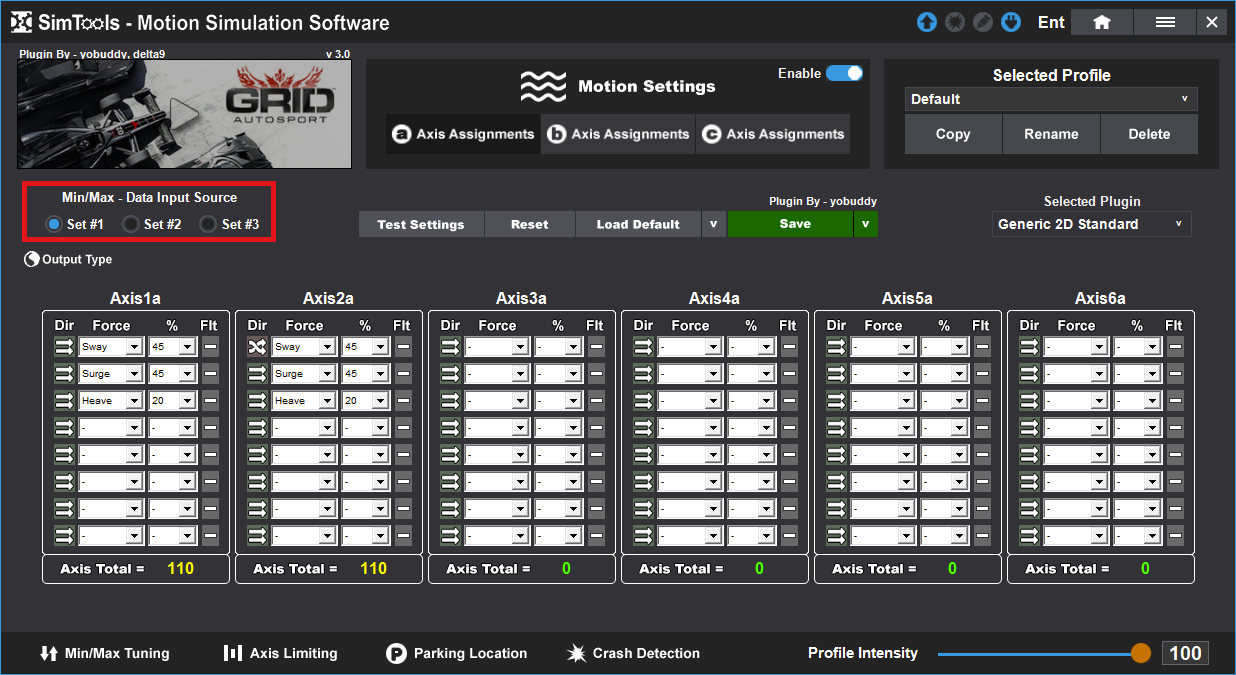Switch to the c Axis Assignments tab
The height and width of the screenshot is (675, 1236).
773,134
